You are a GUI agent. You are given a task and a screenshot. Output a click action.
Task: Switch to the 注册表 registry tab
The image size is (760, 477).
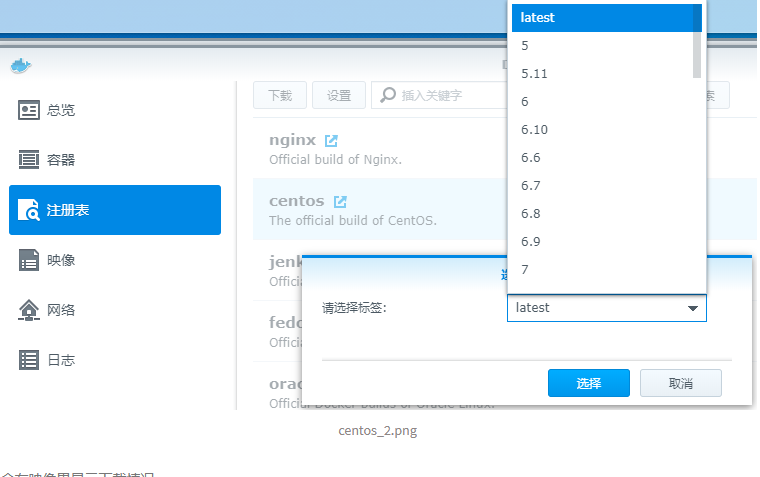pos(115,210)
